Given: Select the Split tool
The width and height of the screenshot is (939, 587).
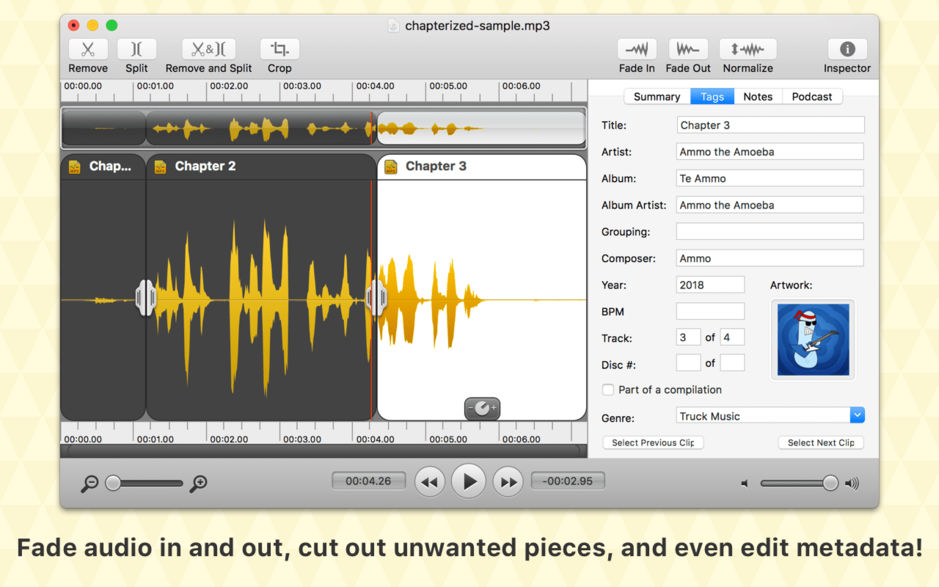Looking at the screenshot, I should point(137,49).
